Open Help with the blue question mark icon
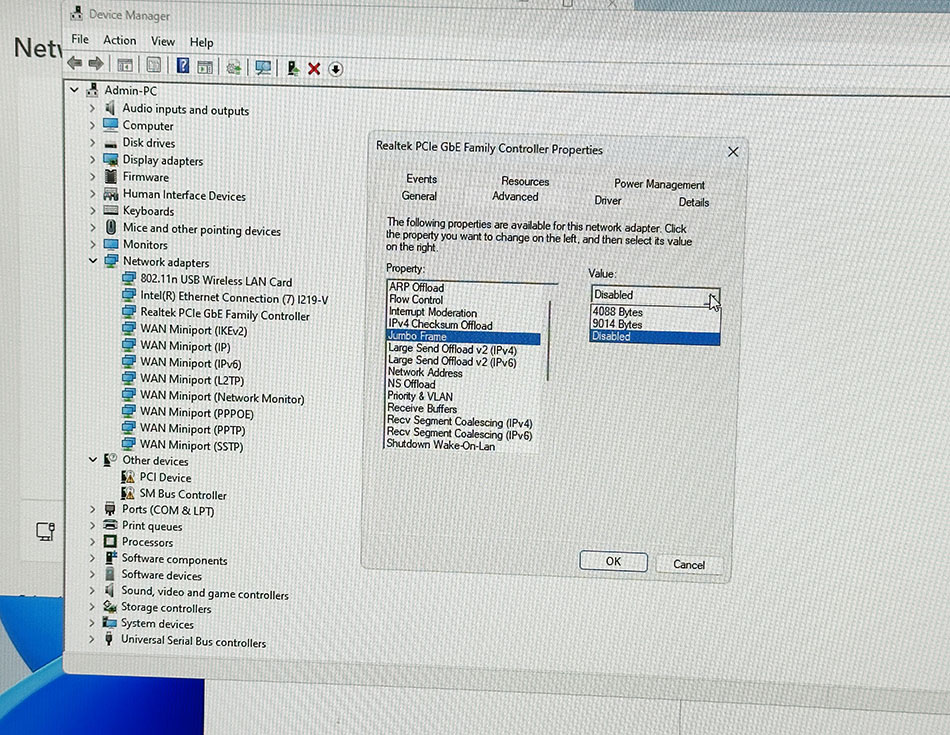This screenshot has width=950, height=735. pyautogui.click(x=182, y=65)
